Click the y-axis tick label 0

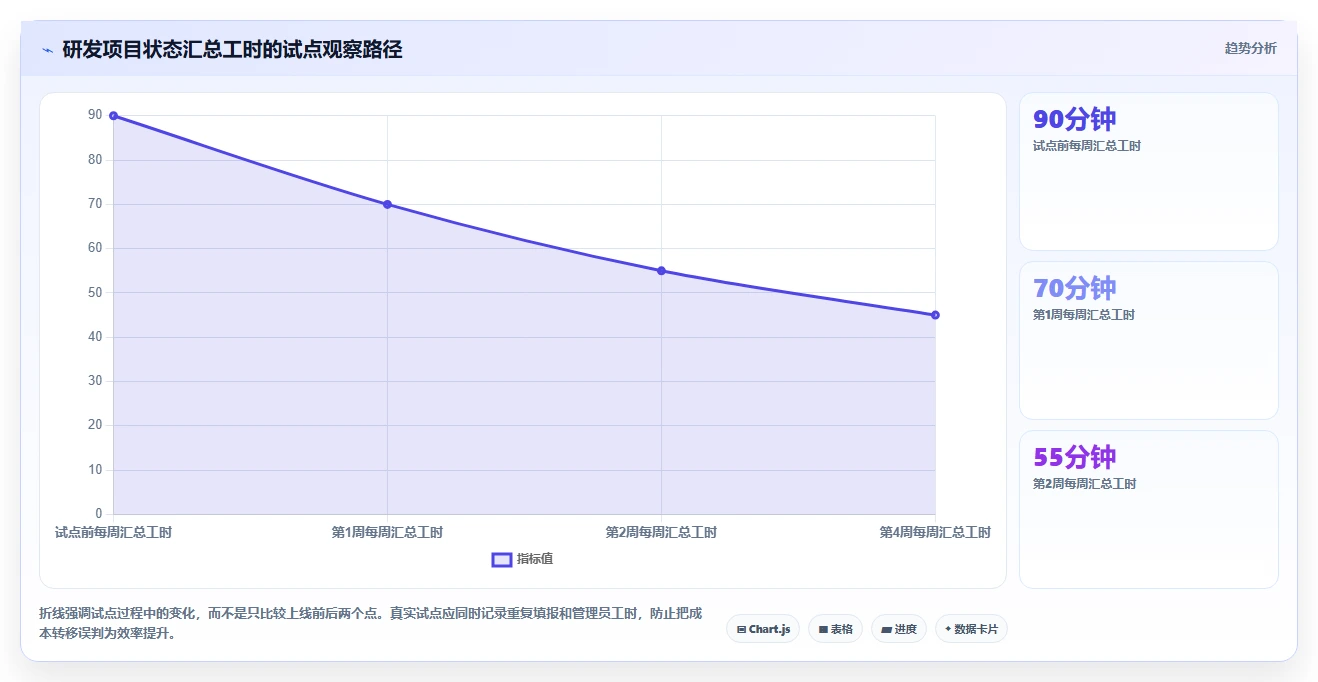pyautogui.click(x=99, y=514)
